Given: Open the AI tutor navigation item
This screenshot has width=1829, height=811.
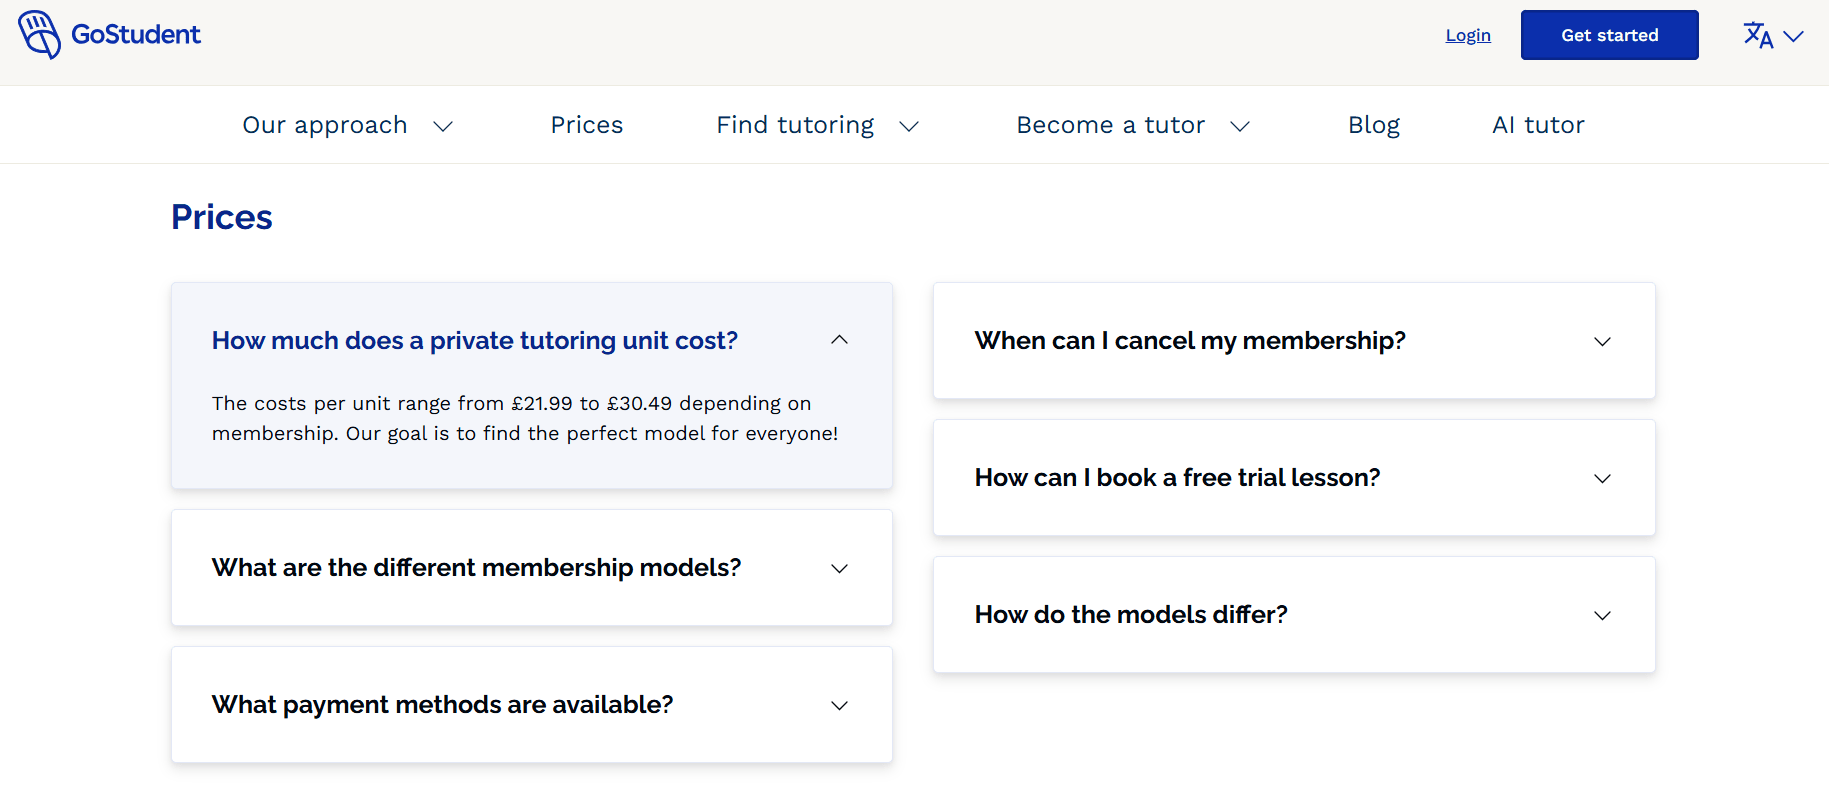Looking at the screenshot, I should pyautogui.click(x=1538, y=125).
